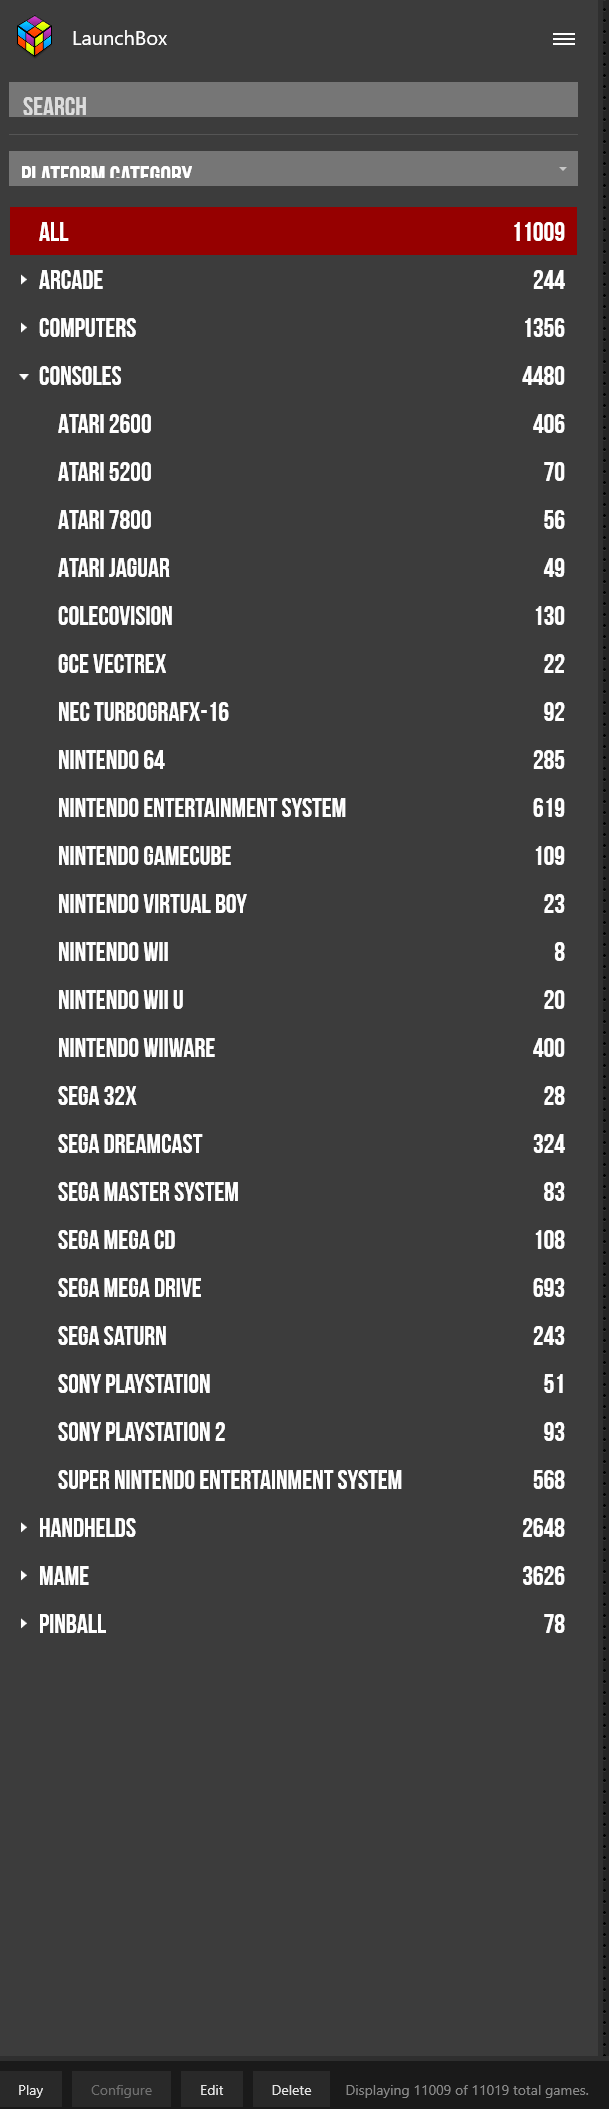609x2109 pixels.
Task: Expand the Arcade category arrow
Action: point(23,280)
